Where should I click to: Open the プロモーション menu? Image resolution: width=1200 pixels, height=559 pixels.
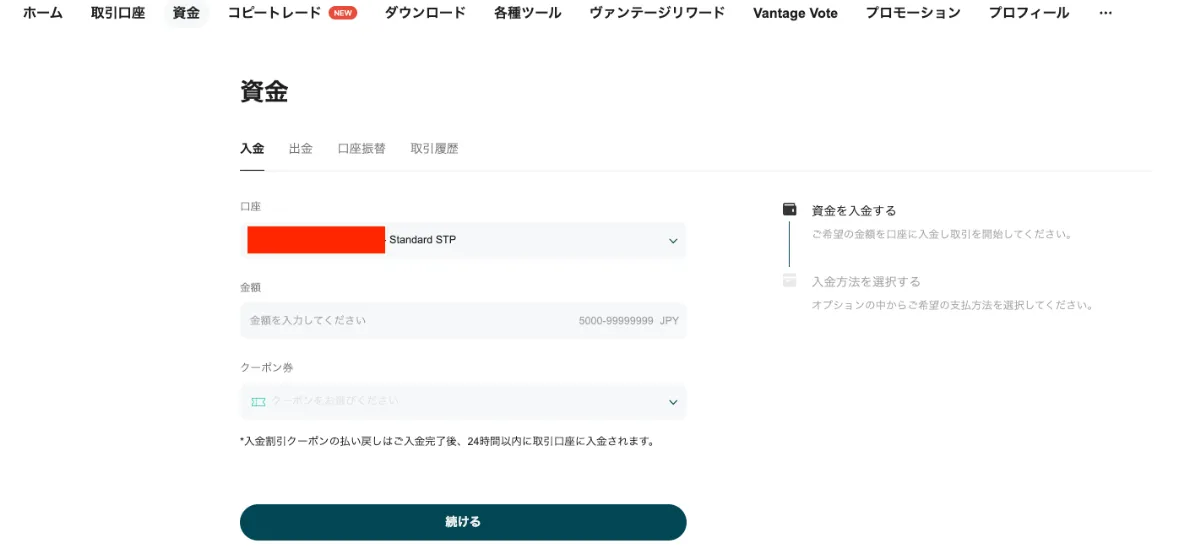(913, 13)
